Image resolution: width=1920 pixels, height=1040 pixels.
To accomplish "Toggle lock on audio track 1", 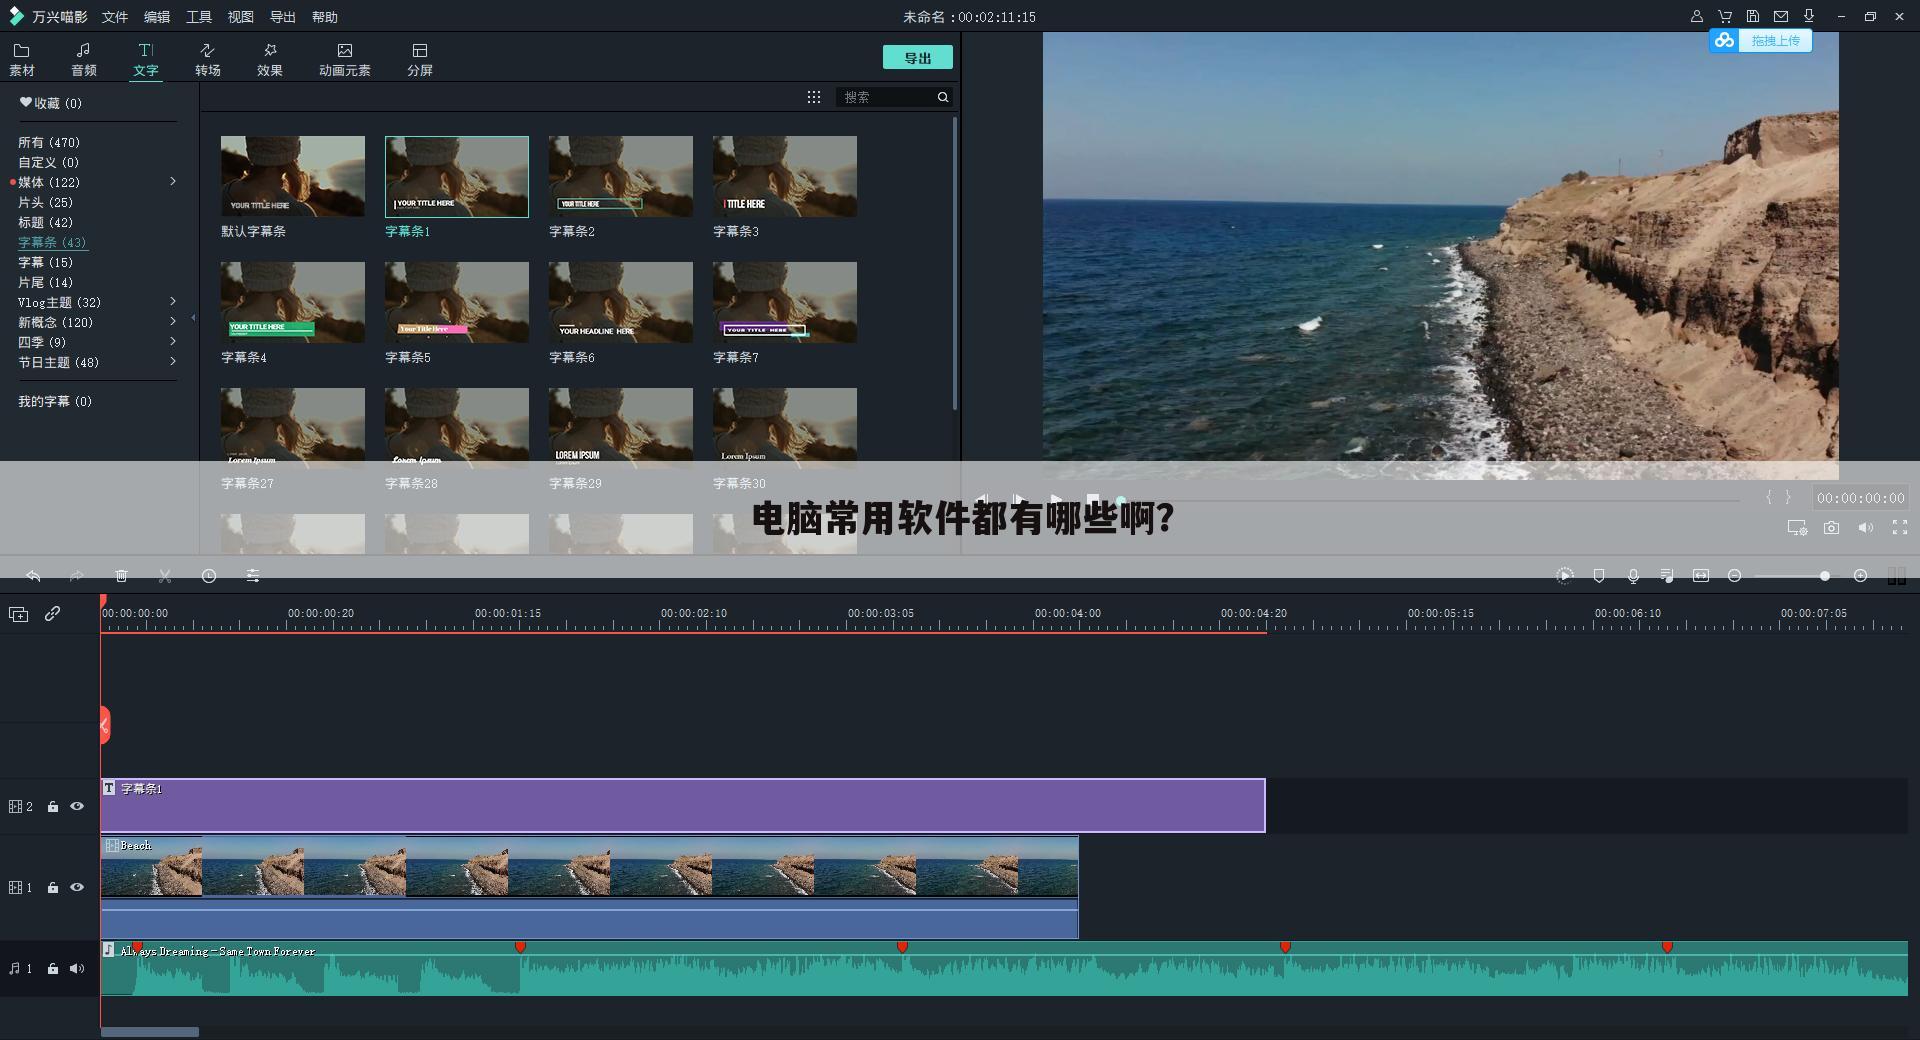I will click(53, 969).
